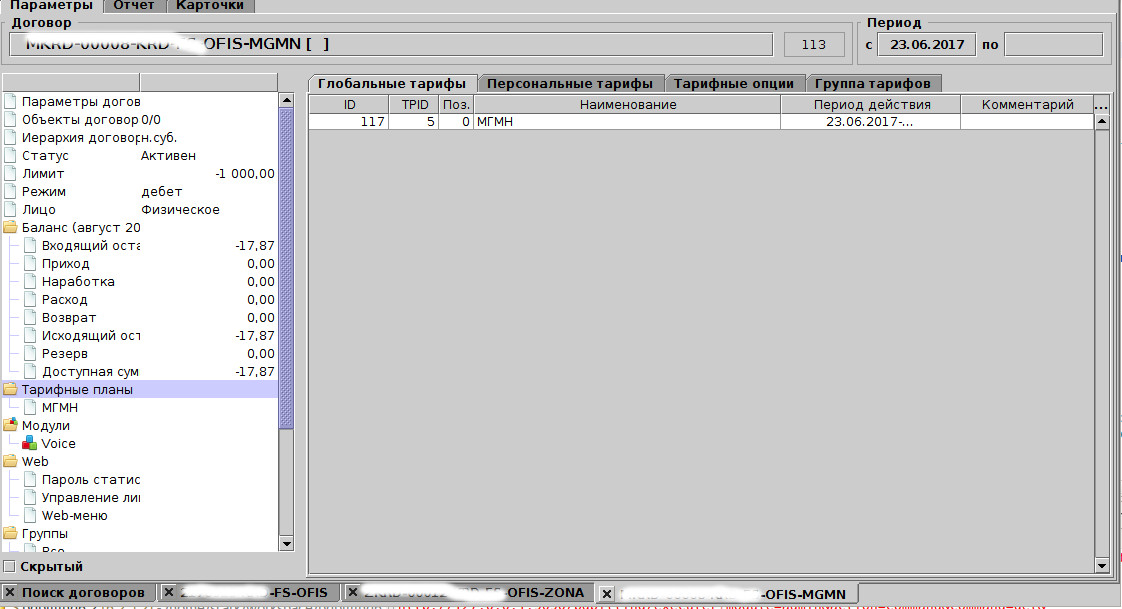Sort table by Наименование column header
This screenshot has height=609, width=1122.
click(x=626, y=104)
